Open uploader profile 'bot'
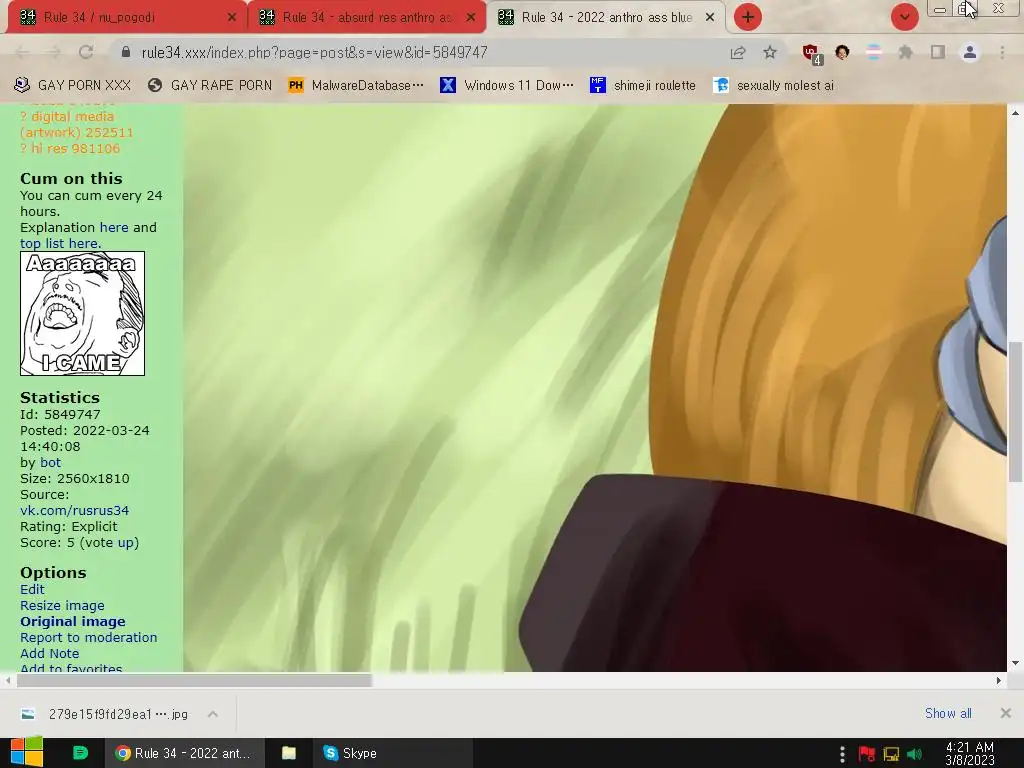This screenshot has height=768, width=1024. [x=50, y=462]
